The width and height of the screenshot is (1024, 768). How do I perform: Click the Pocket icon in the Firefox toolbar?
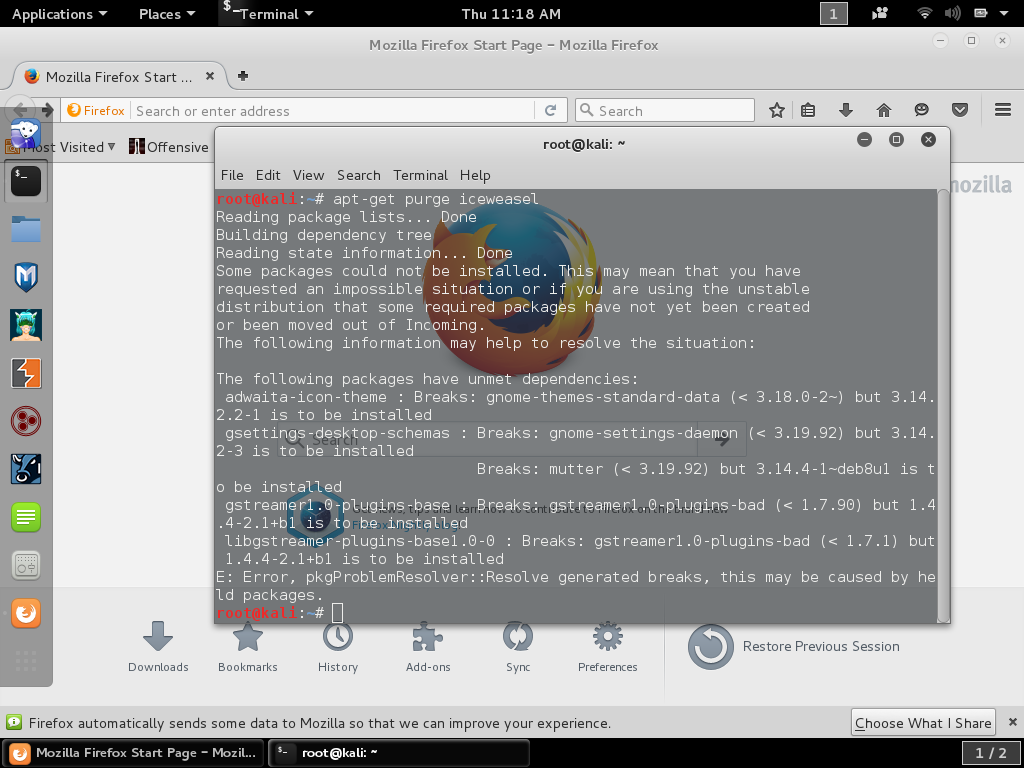tap(959, 110)
